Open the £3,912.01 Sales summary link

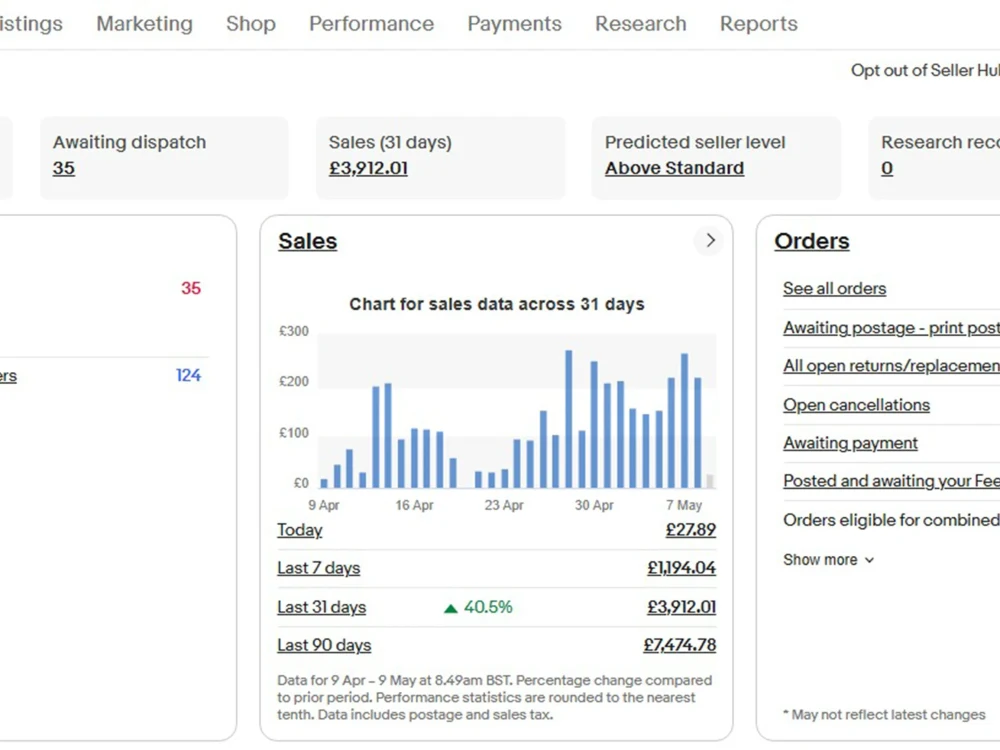(367, 168)
